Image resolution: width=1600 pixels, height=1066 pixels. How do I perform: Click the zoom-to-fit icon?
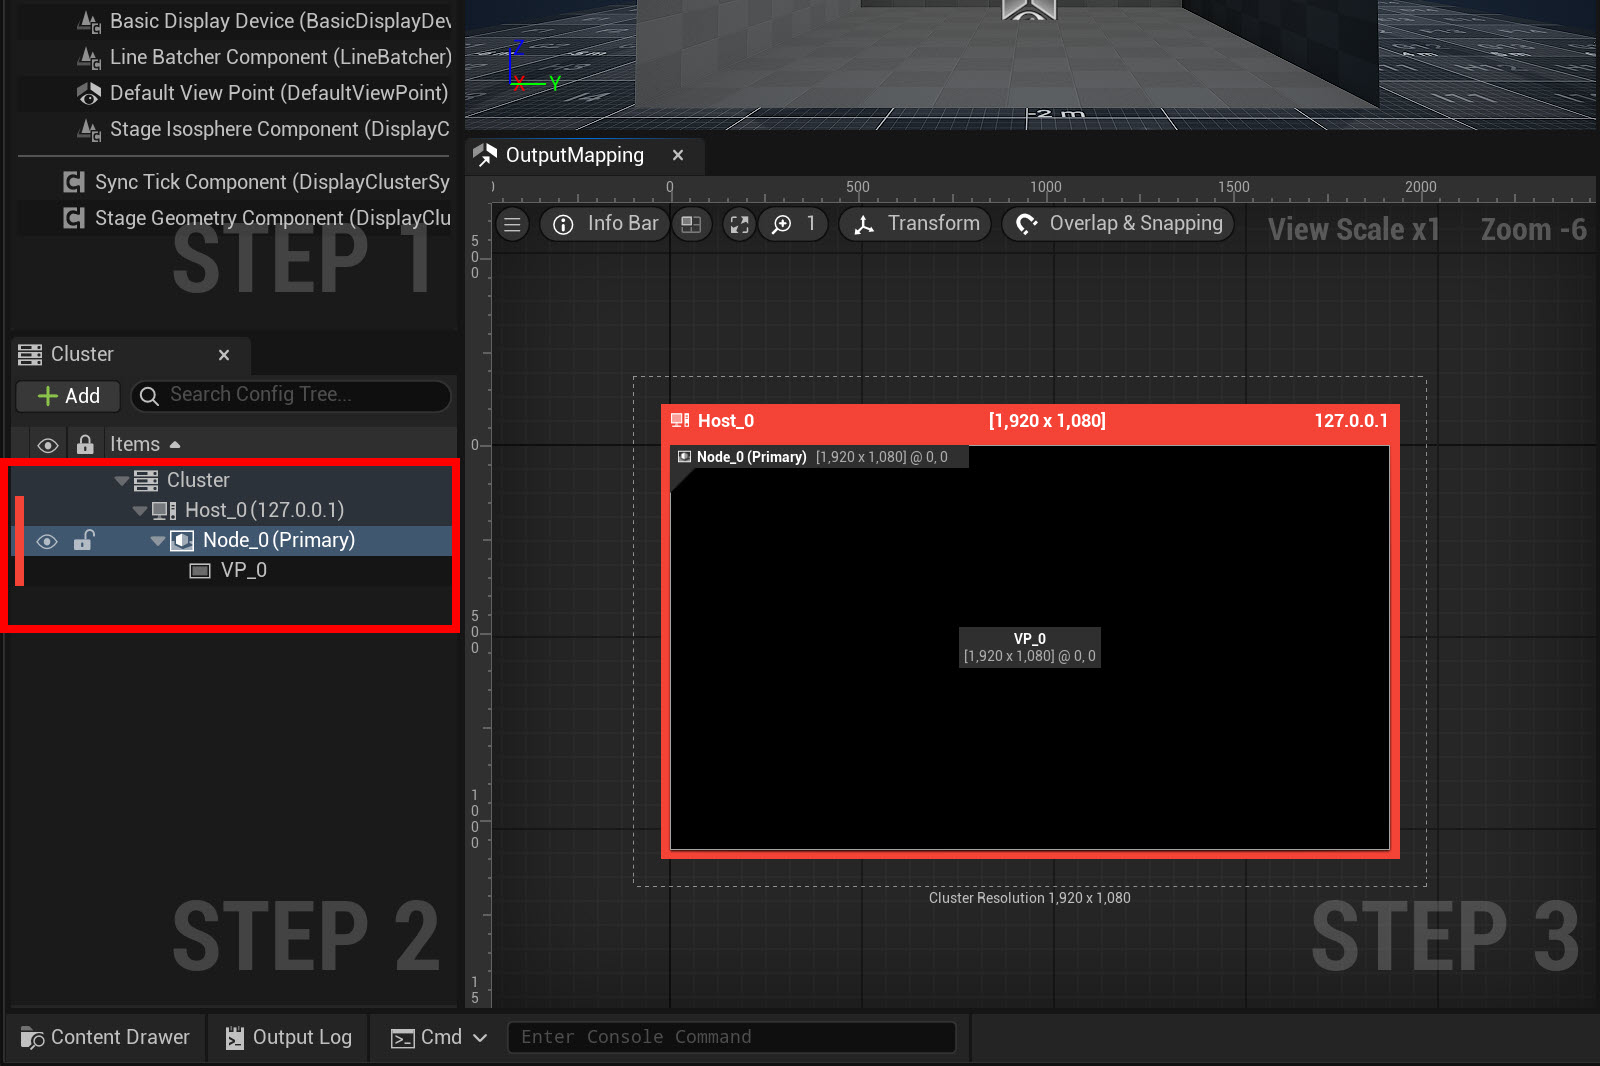click(x=739, y=224)
